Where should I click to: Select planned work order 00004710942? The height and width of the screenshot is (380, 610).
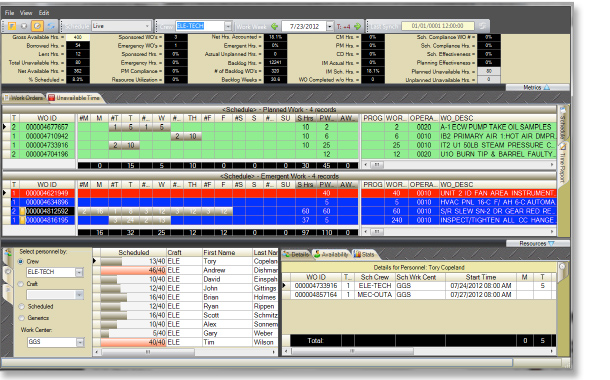tap(47, 136)
